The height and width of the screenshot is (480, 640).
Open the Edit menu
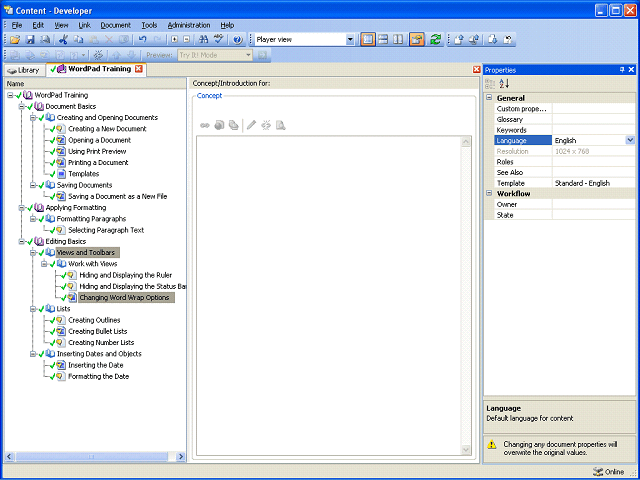(38, 25)
